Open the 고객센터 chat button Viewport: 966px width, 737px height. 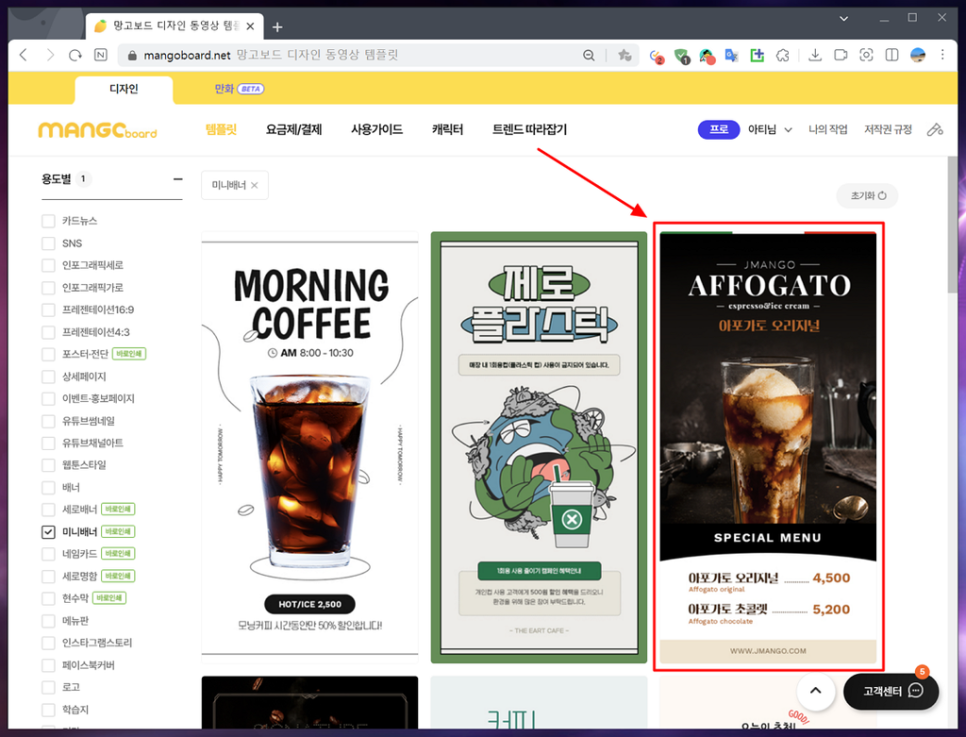click(x=891, y=691)
